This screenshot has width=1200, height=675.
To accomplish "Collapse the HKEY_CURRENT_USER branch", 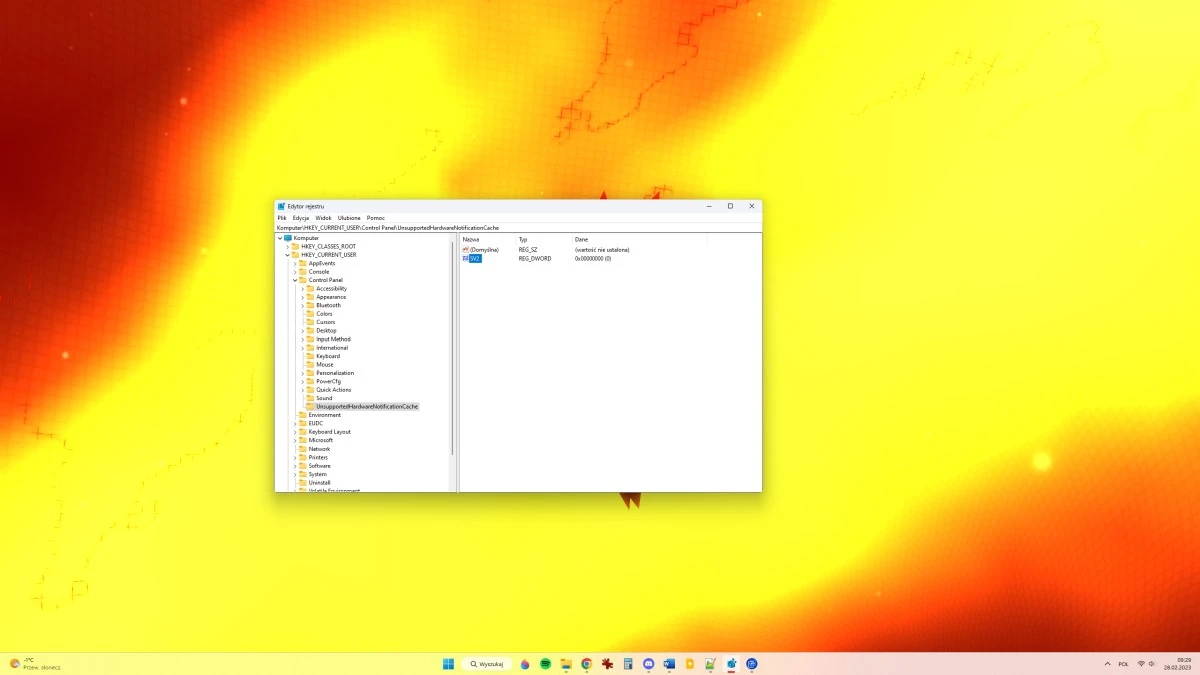I will [287, 254].
